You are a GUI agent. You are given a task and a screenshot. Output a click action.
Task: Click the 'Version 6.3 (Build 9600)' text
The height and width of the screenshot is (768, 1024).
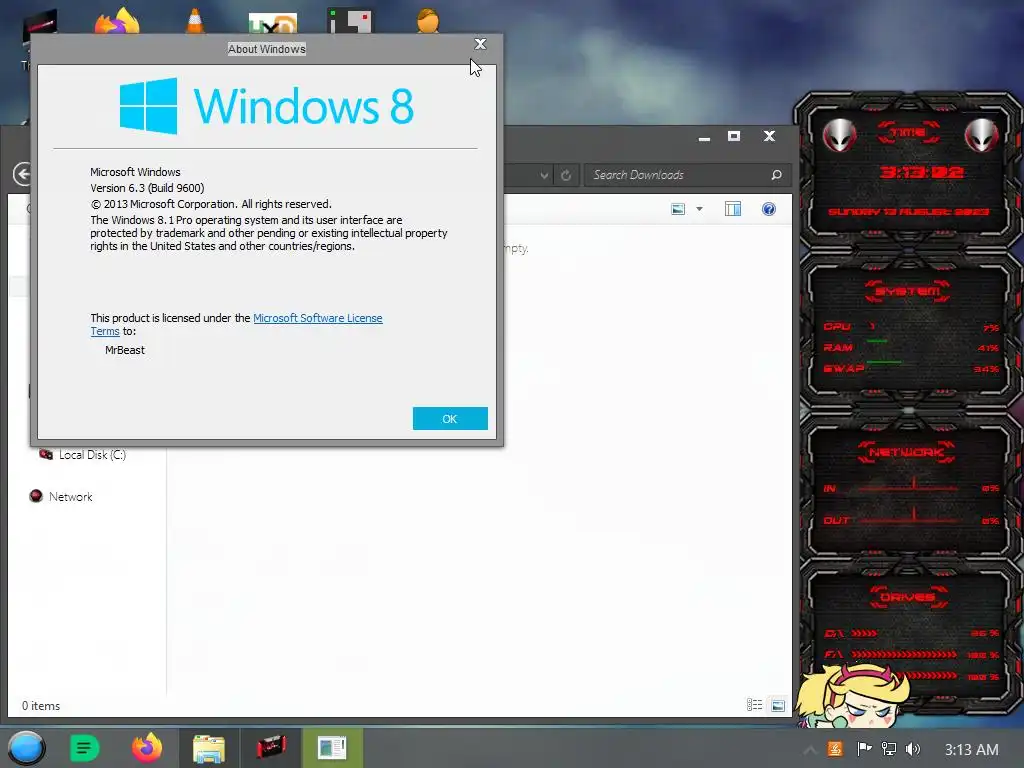147,188
